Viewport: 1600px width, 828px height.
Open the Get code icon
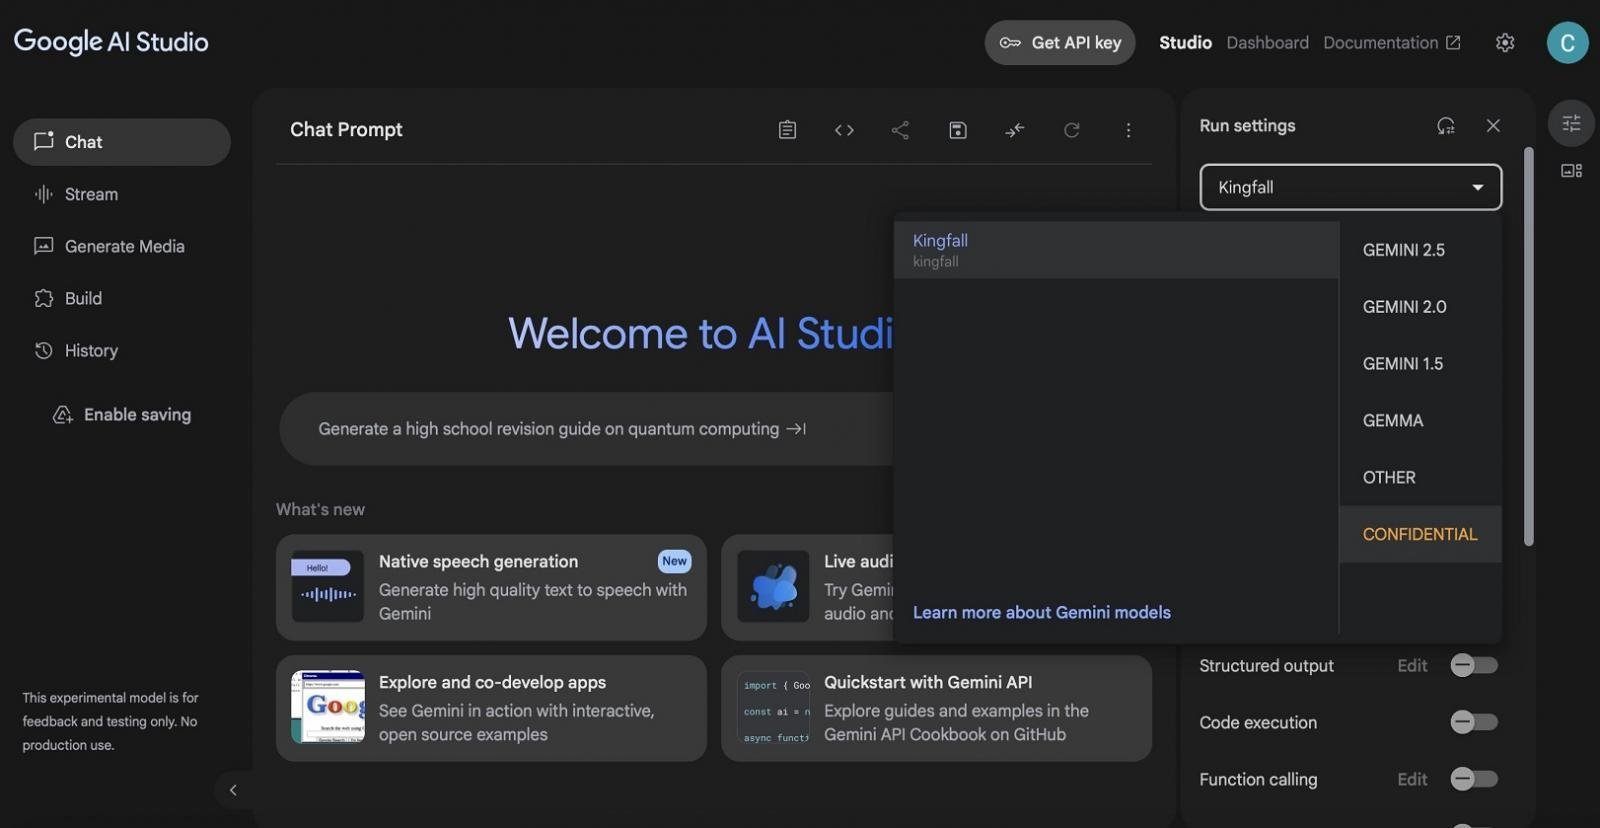point(844,130)
